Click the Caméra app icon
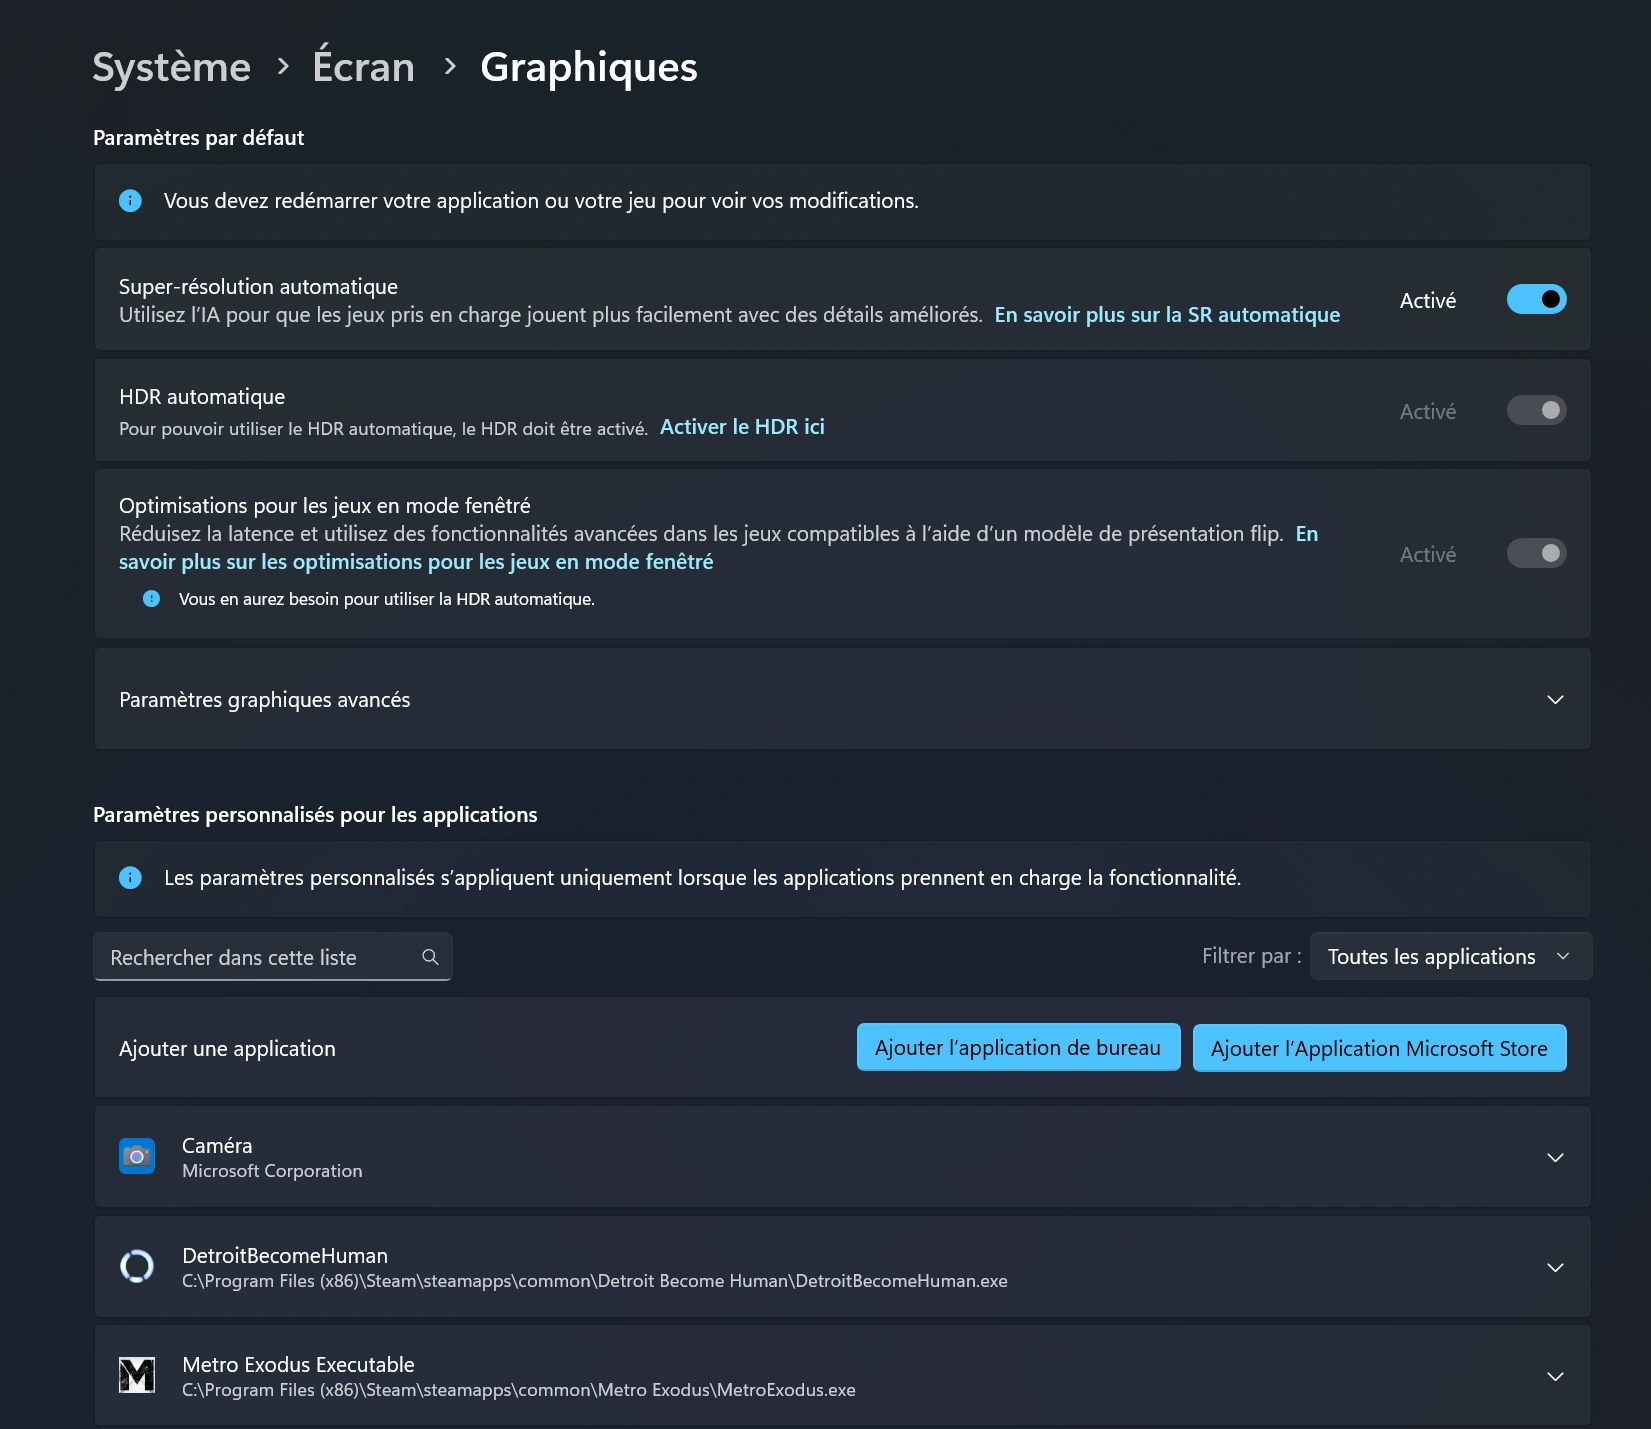 tap(137, 1156)
